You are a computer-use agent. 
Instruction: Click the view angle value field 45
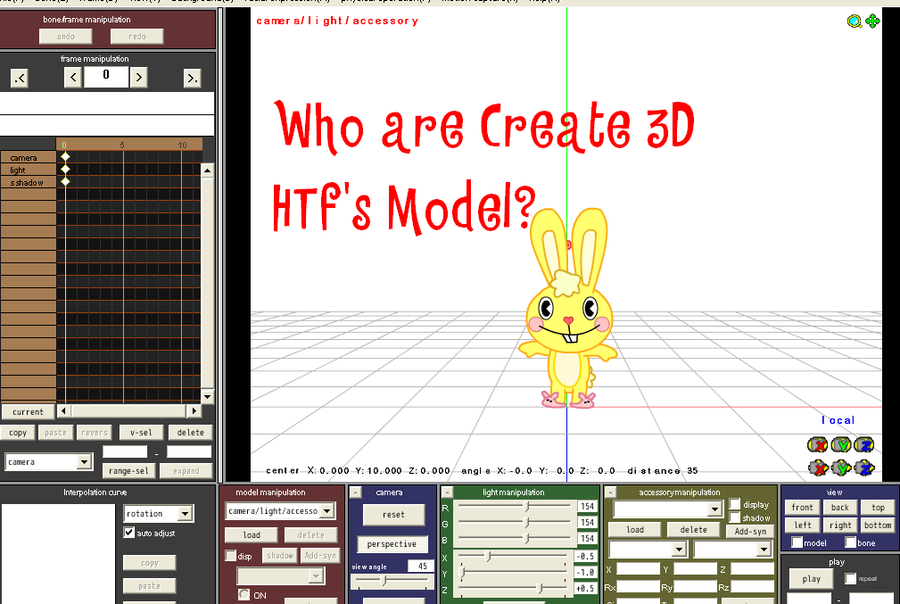tap(421, 566)
